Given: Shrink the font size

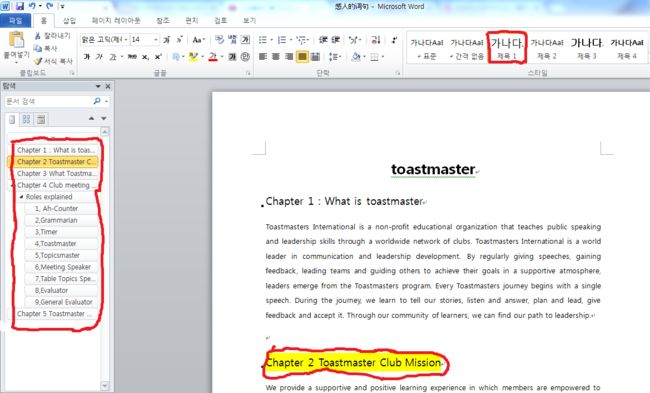Looking at the screenshot, I should tap(179, 40).
